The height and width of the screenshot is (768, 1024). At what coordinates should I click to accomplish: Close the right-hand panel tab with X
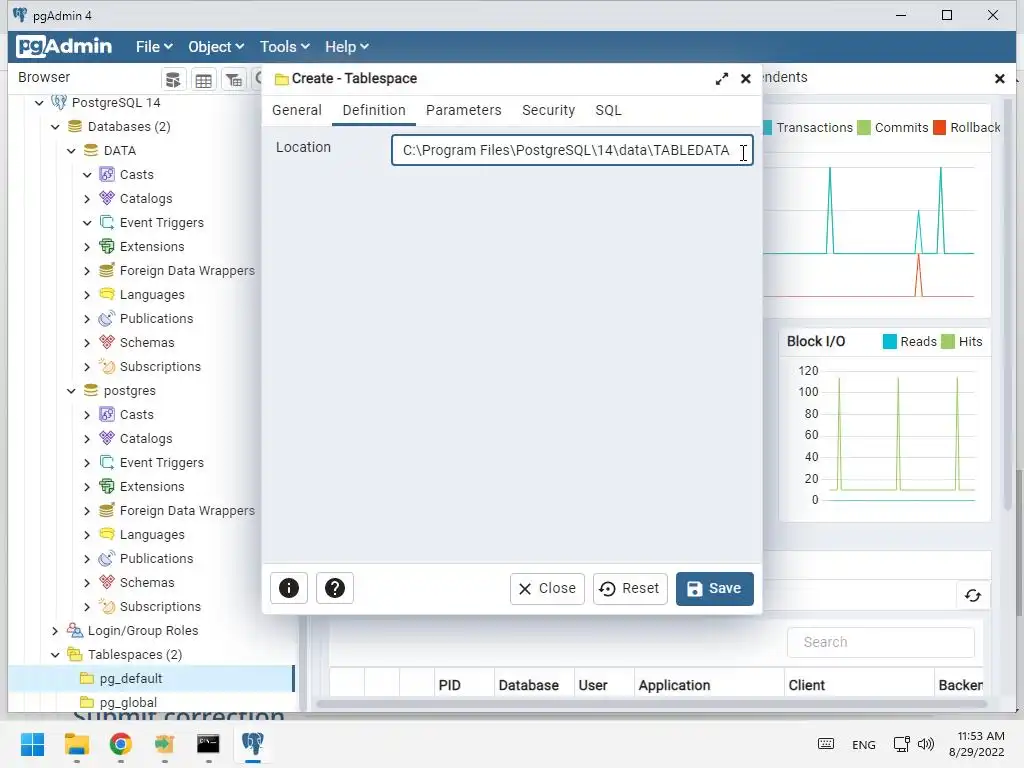pos(999,78)
